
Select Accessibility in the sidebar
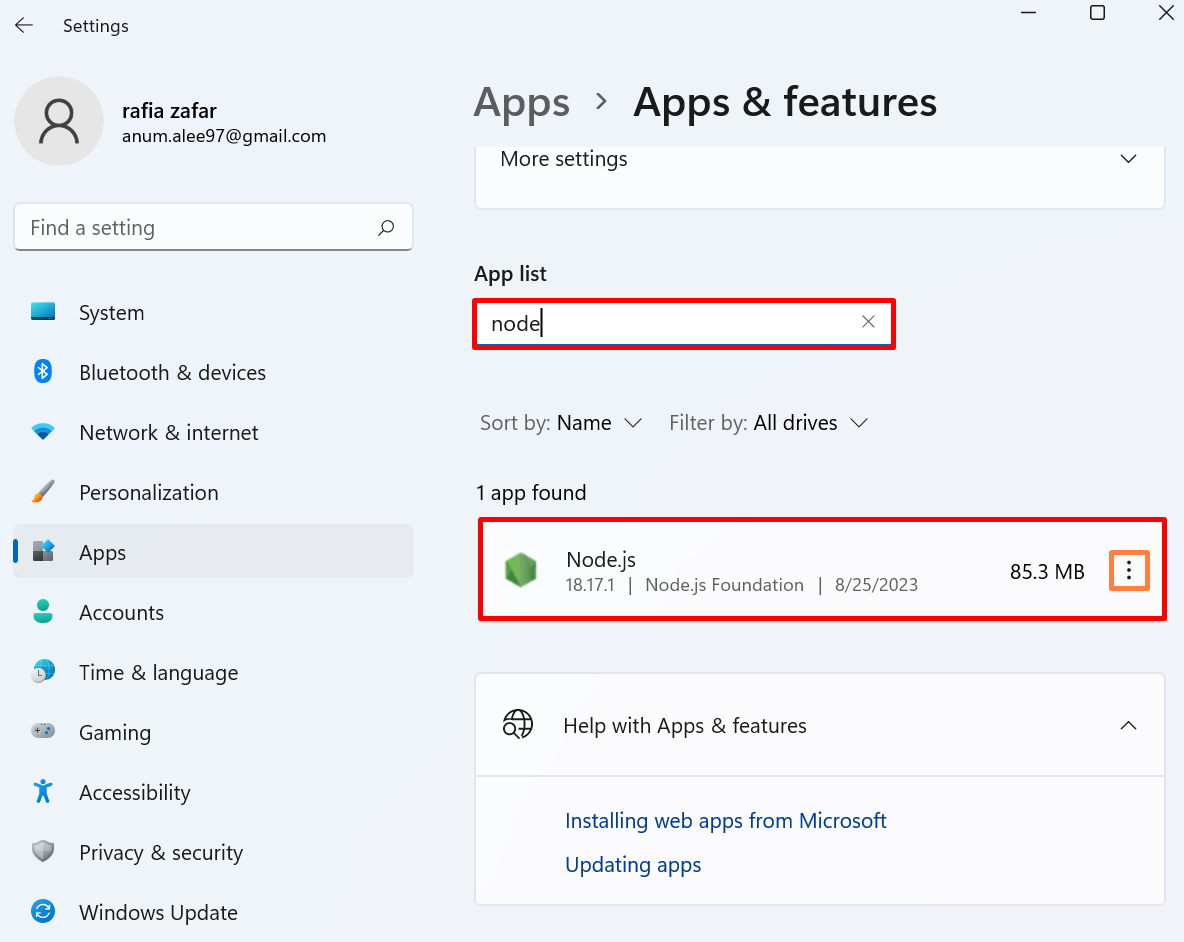pyautogui.click(x=214, y=792)
